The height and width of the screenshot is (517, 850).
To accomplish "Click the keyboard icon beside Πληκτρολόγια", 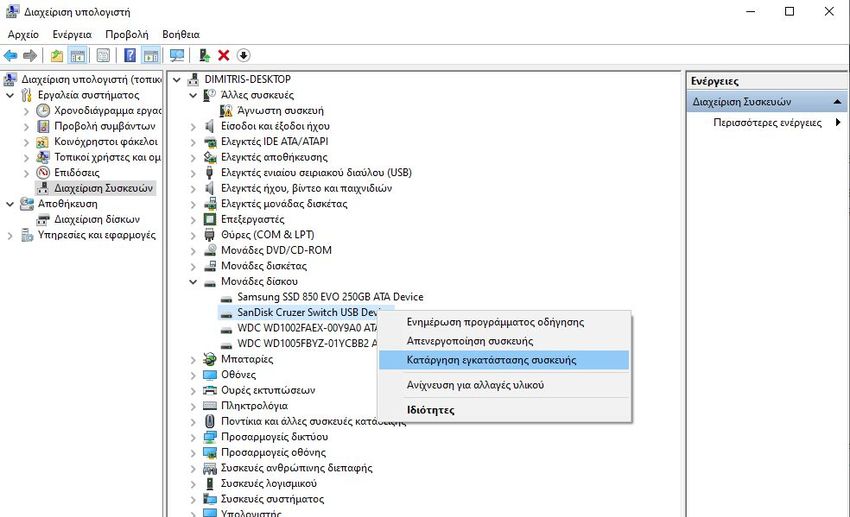I will coord(210,405).
